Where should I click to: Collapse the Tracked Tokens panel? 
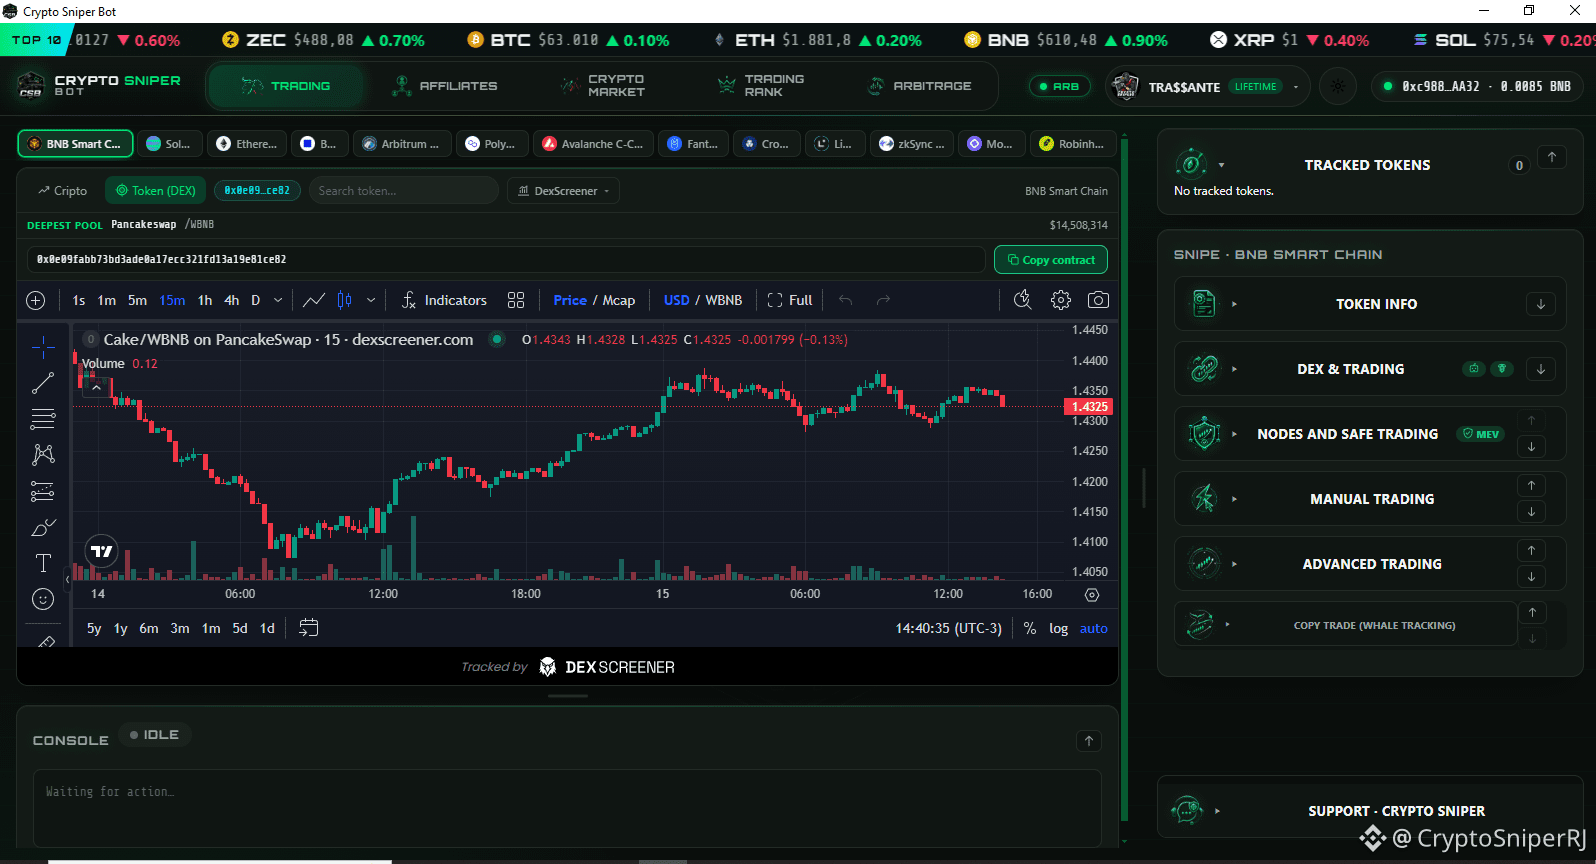(x=1552, y=157)
